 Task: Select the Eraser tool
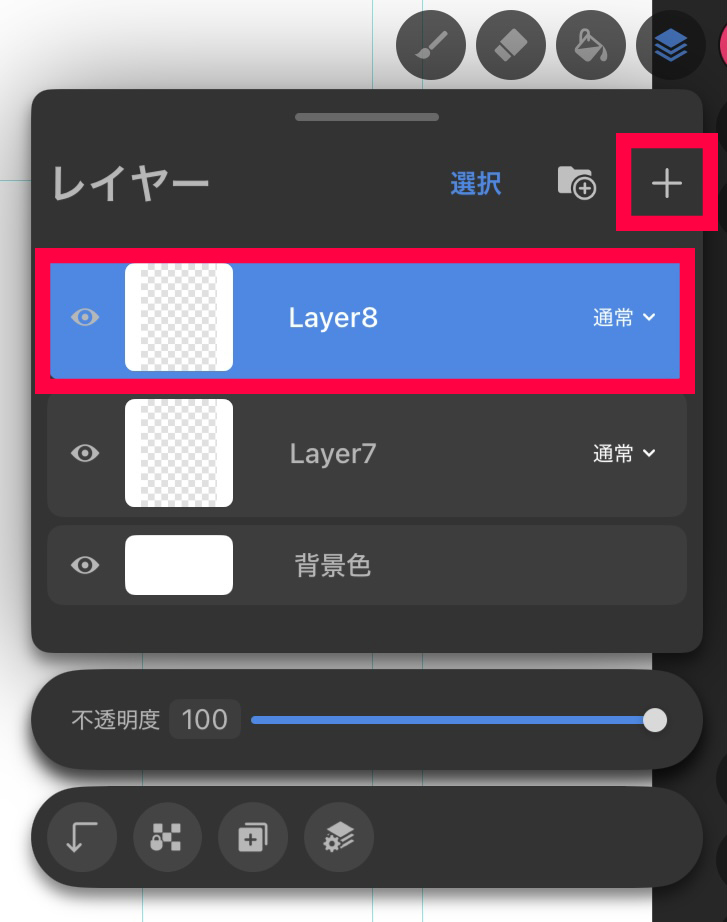point(511,45)
